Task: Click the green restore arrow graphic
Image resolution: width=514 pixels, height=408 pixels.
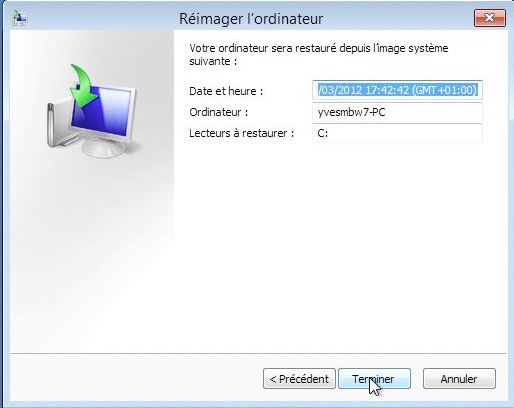Action: [x=83, y=85]
